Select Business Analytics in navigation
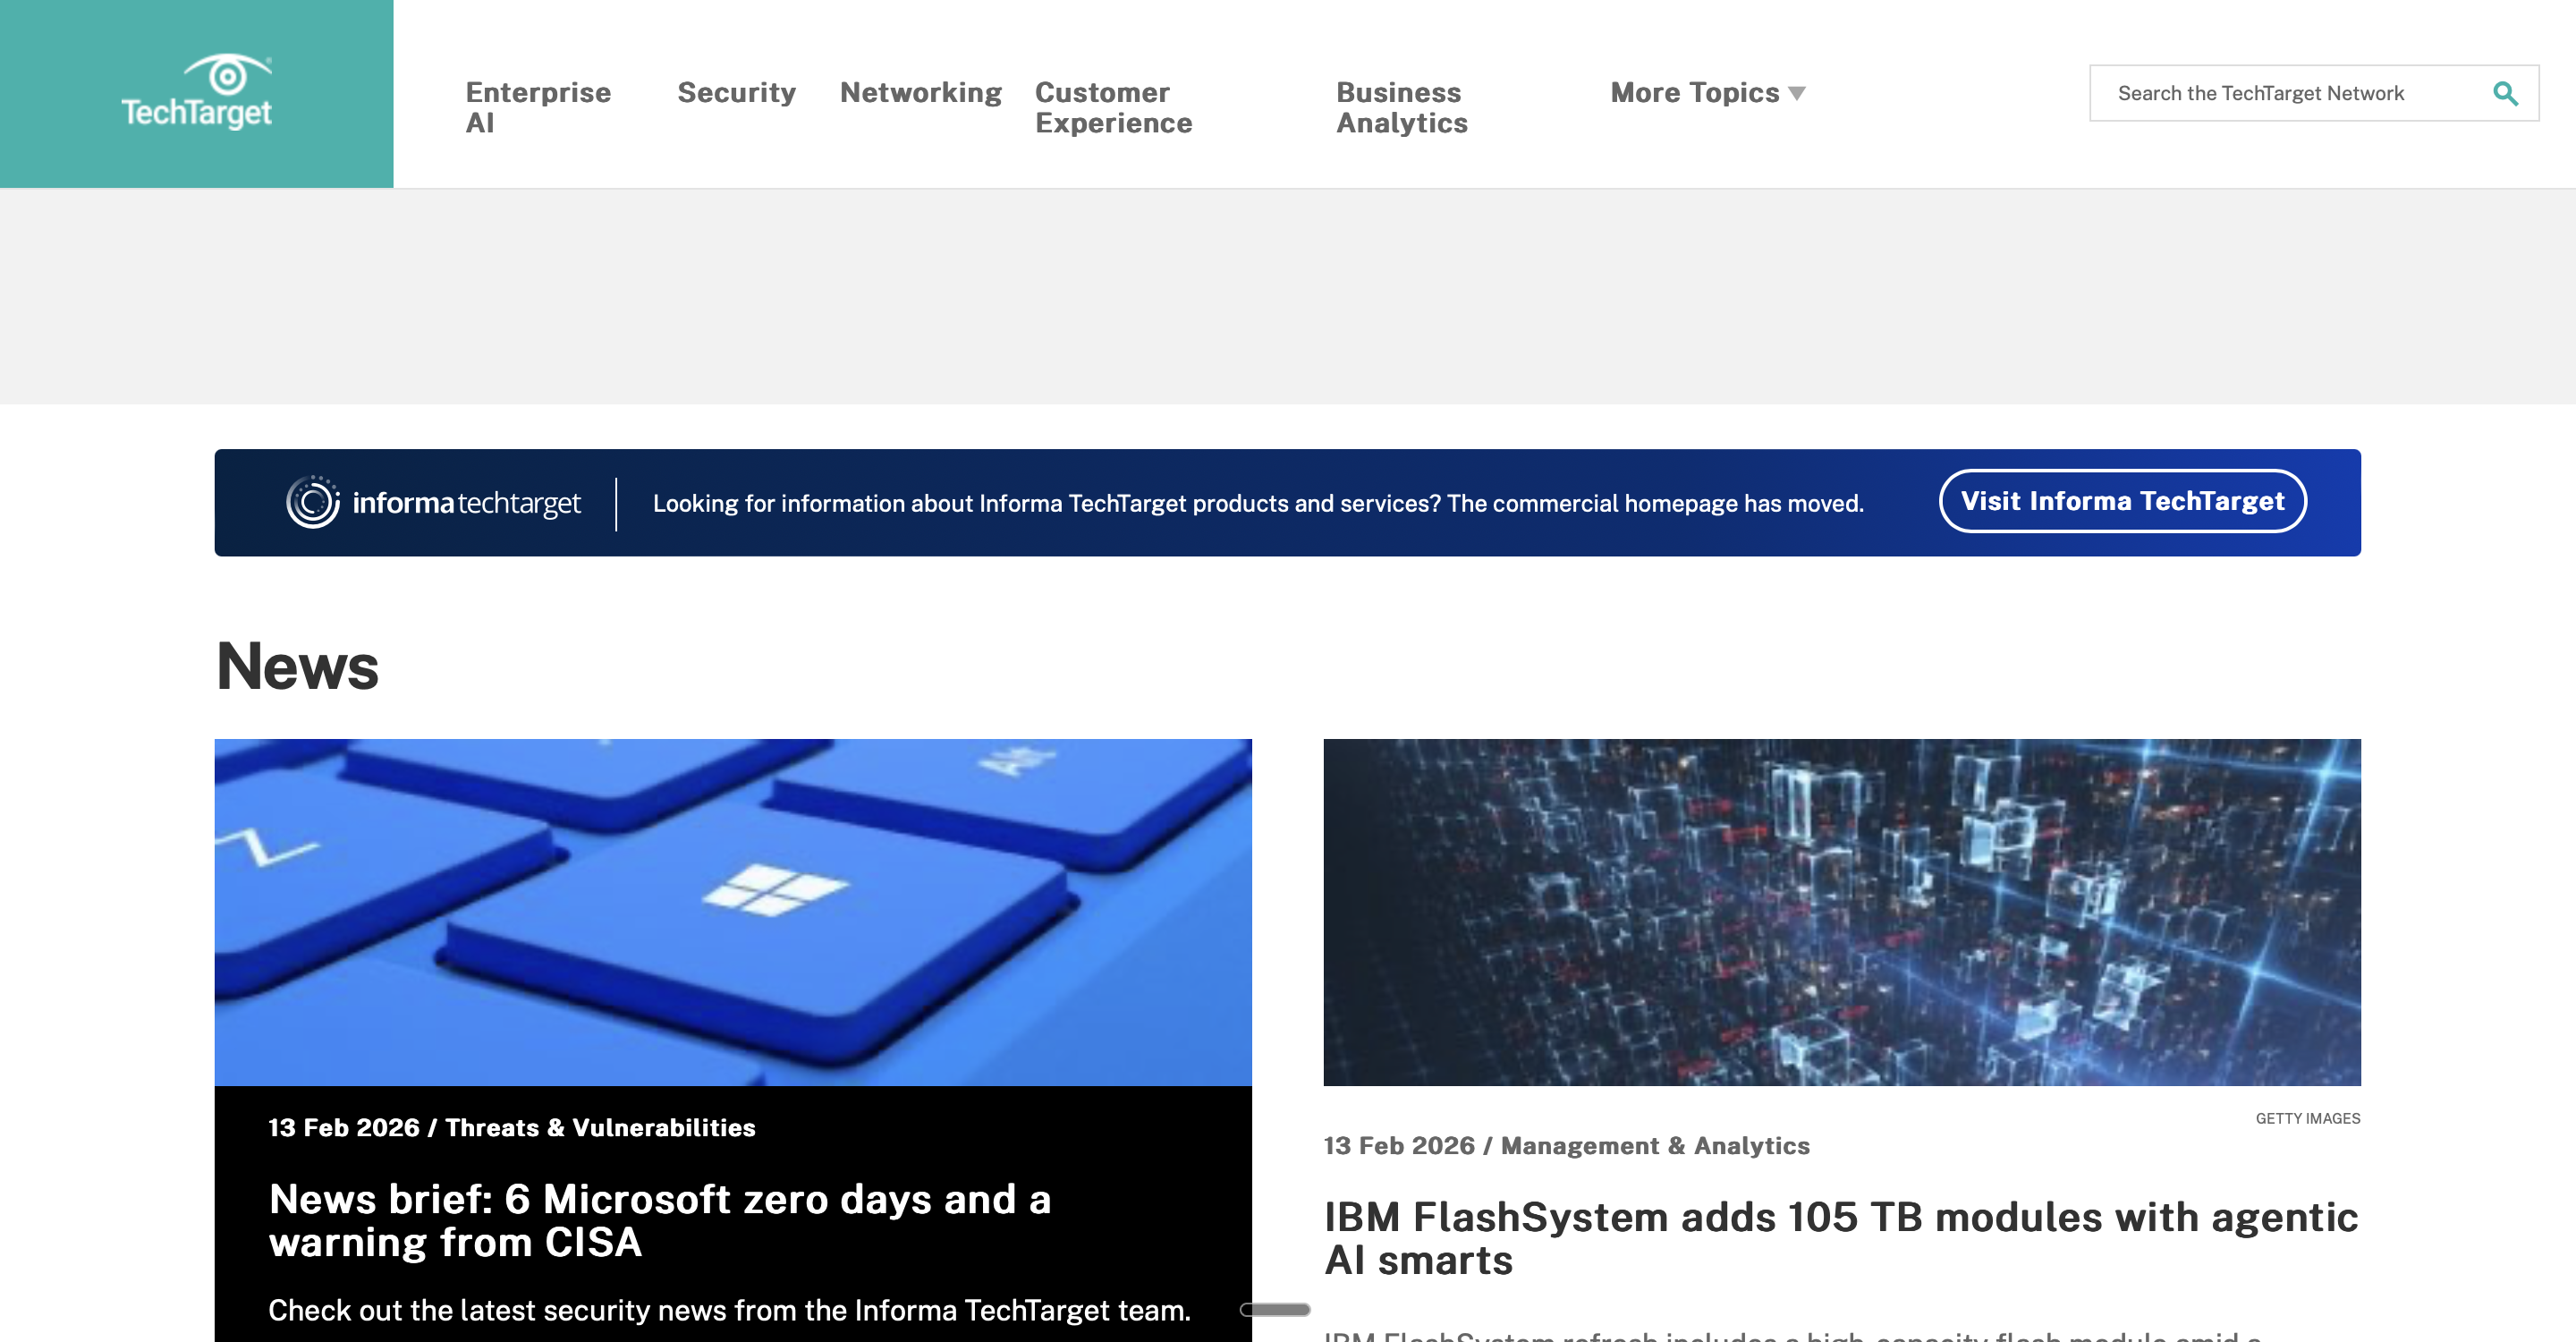Screen dimensions: 2576x1342 coord(1401,107)
